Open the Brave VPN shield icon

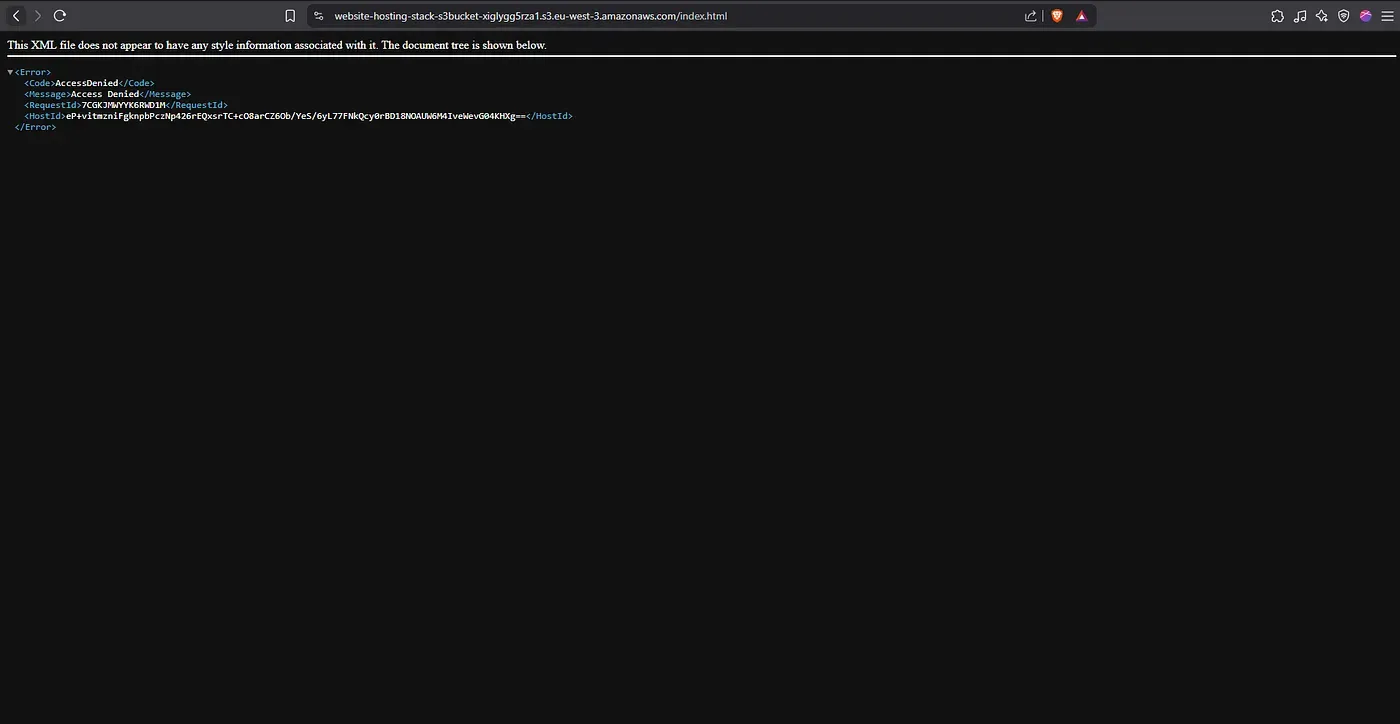tap(1343, 15)
